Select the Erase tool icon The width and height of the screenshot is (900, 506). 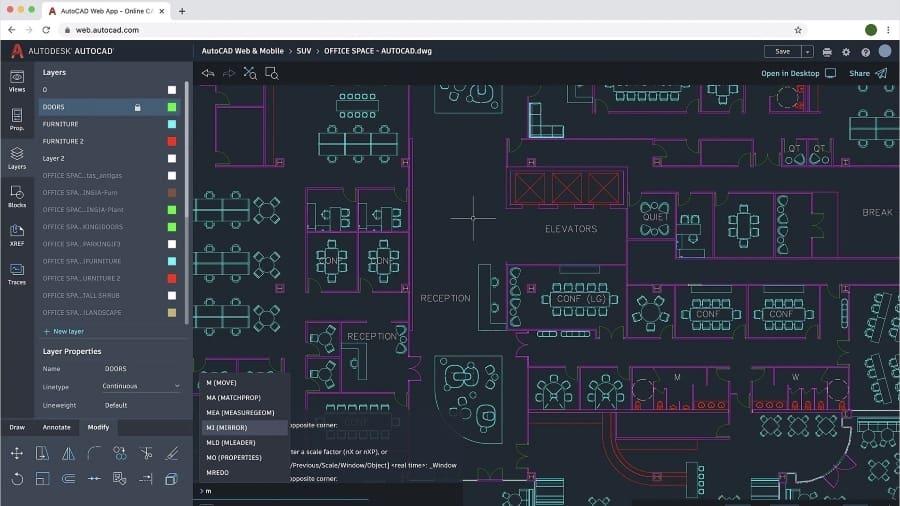click(172, 453)
